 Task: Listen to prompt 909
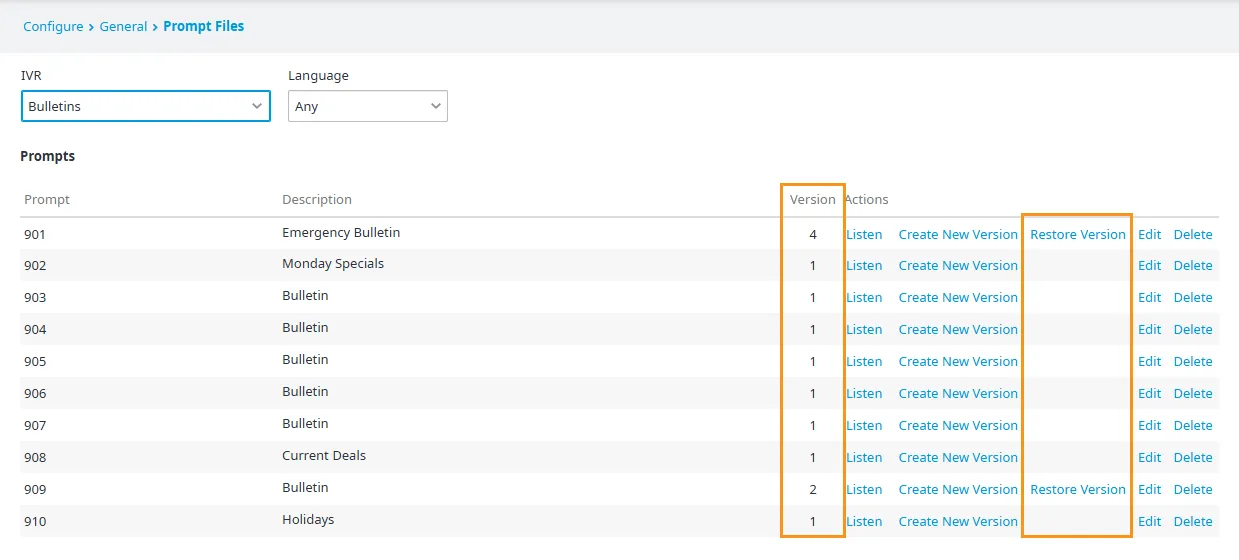tap(864, 490)
